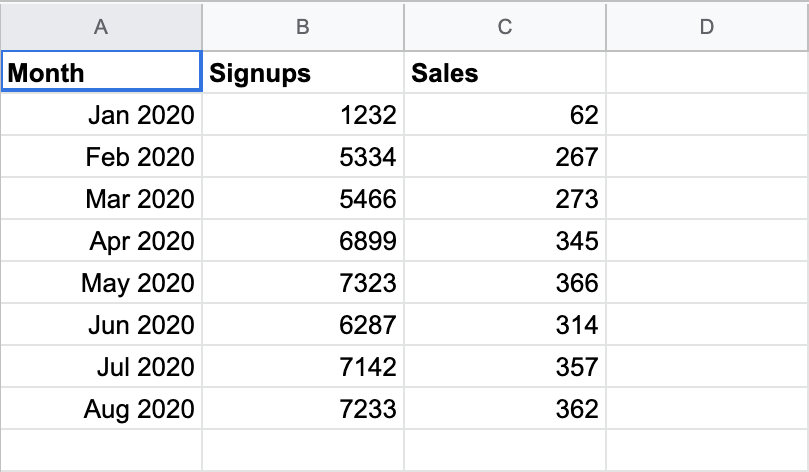This screenshot has height=472, width=809.
Task: Click the cell showing 7323
Action: [303, 283]
